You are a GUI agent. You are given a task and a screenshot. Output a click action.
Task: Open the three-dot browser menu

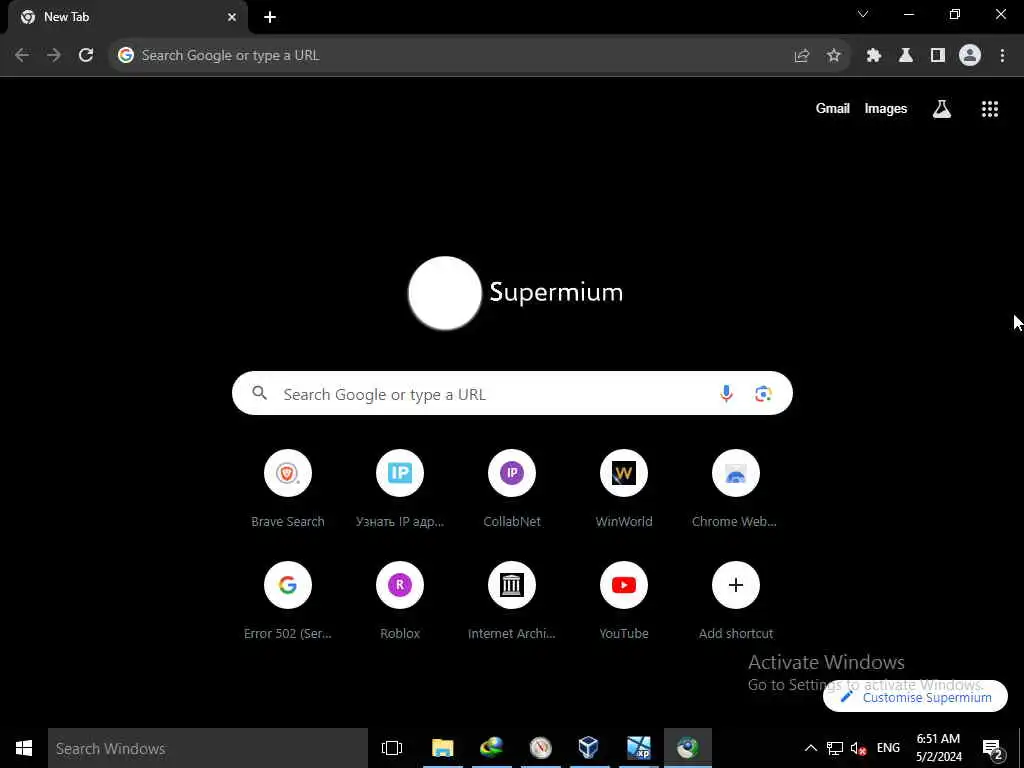click(1002, 56)
